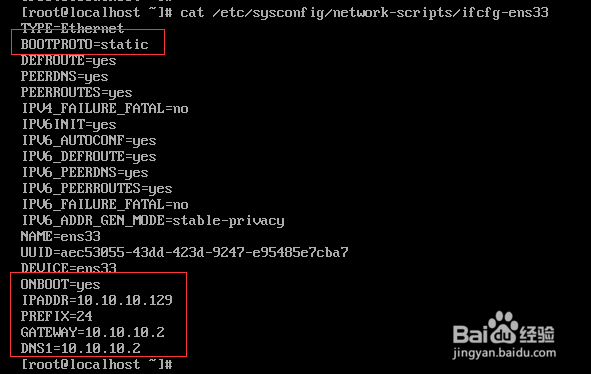Click the GATEWAY=10.10.10.2 line
Image resolution: width=591 pixels, height=374 pixels.
93,332
